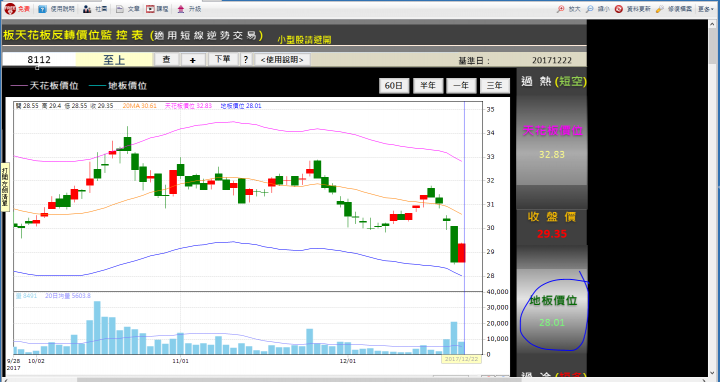Click the 地板價位 value 28.01 panel
720x382 pixels.
(551, 322)
